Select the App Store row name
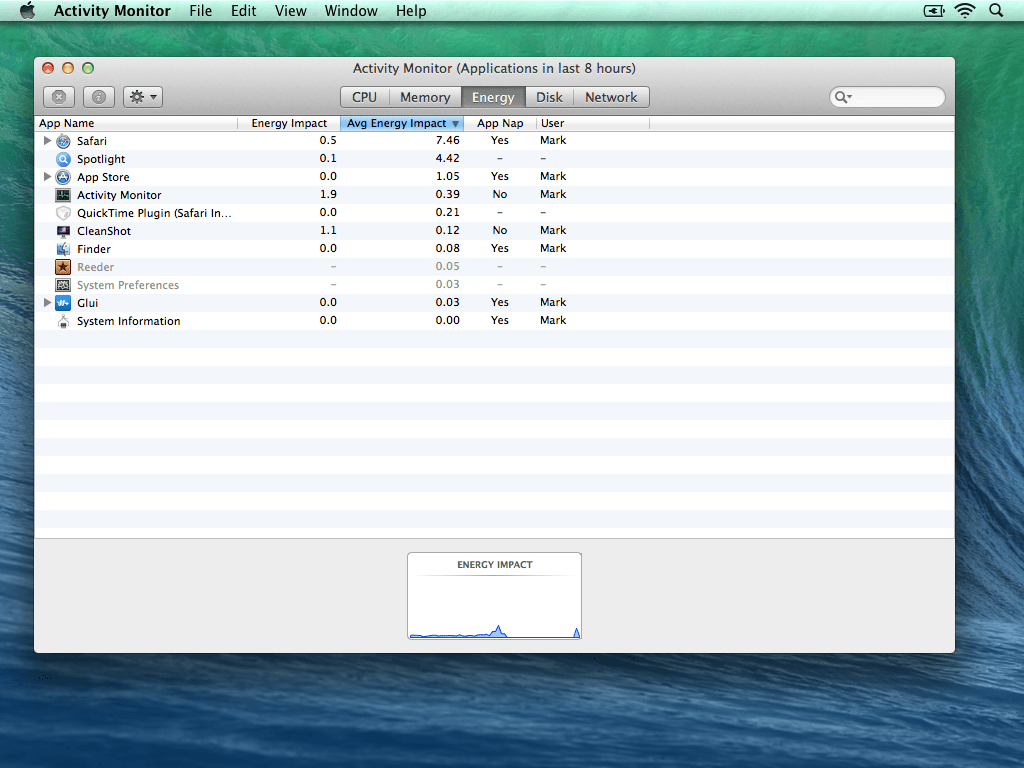 (103, 177)
